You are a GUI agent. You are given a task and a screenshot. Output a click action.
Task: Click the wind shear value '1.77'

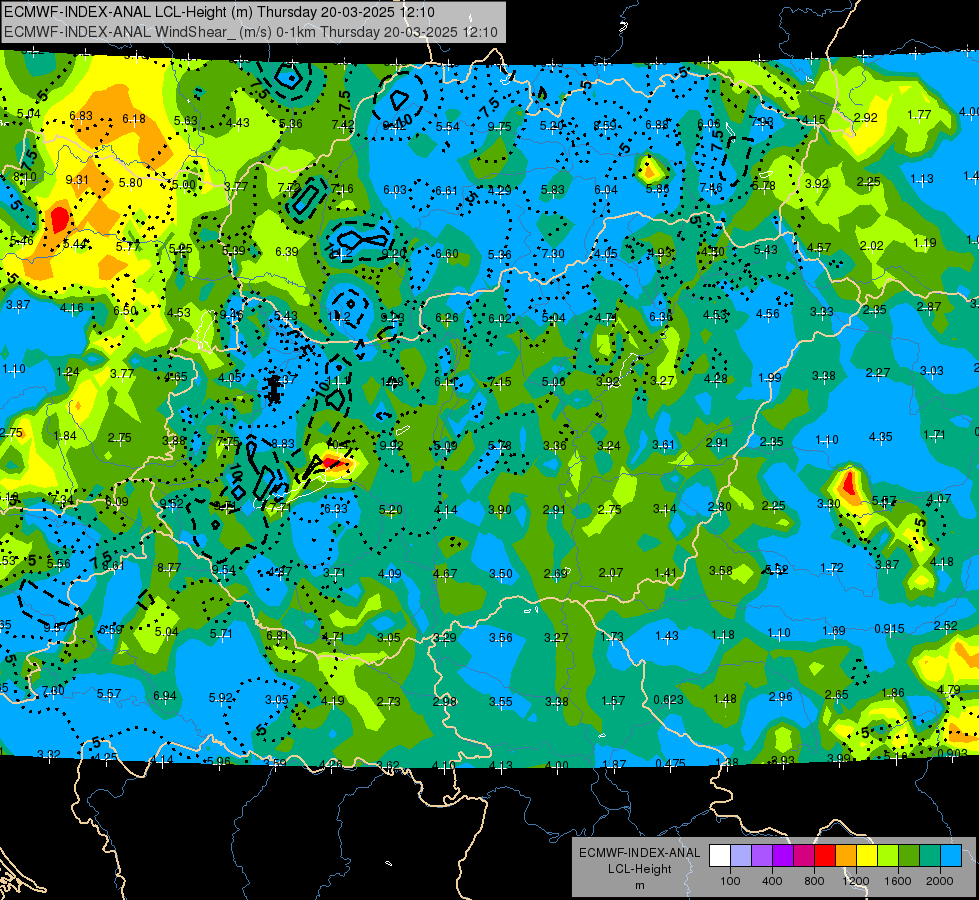pos(919,115)
